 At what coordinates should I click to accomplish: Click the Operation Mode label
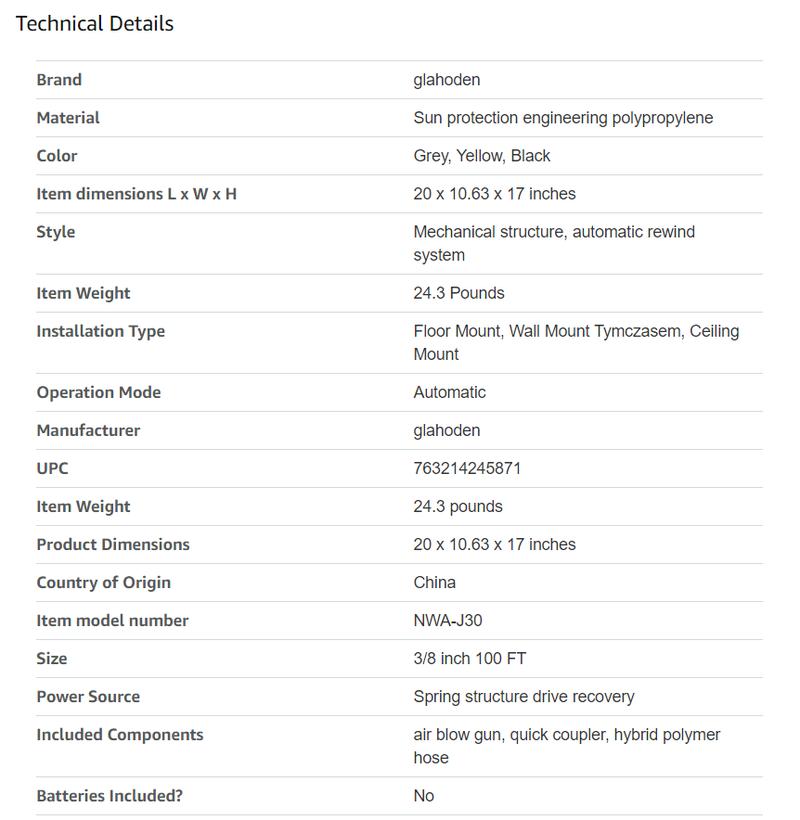98,392
